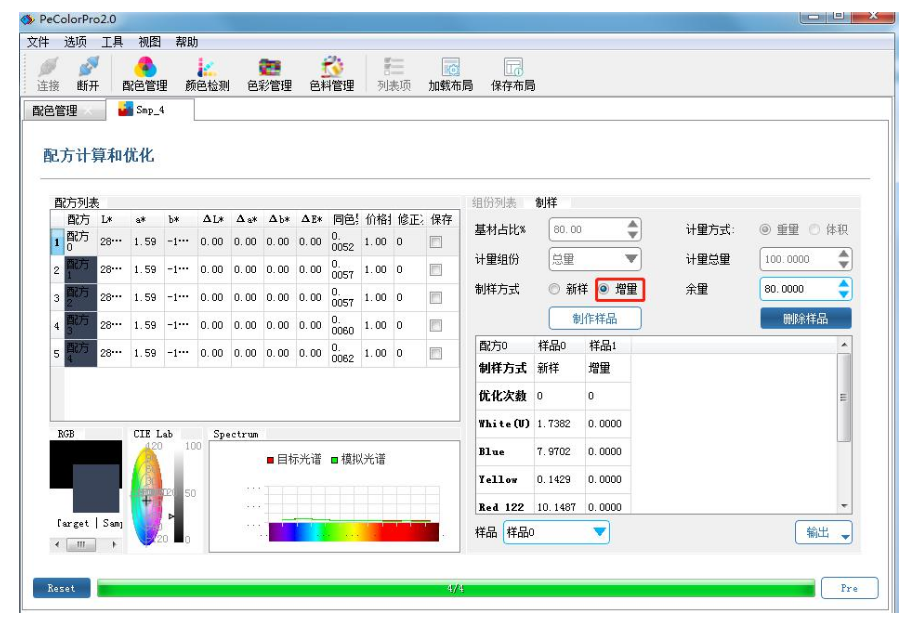Image resolution: width=917 pixels, height=628 pixels.
Task: Decrease the 余量 spinner value
Action: click(843, 295)
